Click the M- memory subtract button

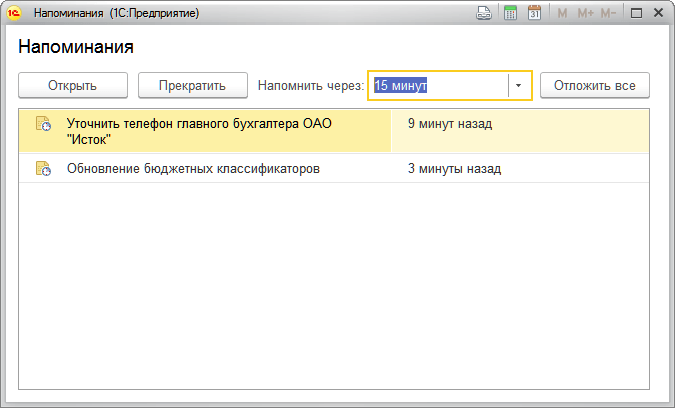pos(611,14)
